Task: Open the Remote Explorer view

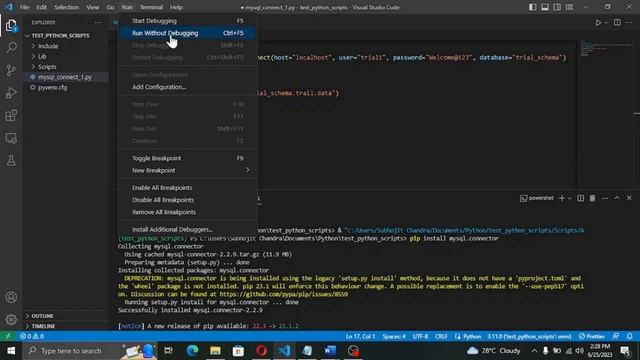Action: pos(11,138)
